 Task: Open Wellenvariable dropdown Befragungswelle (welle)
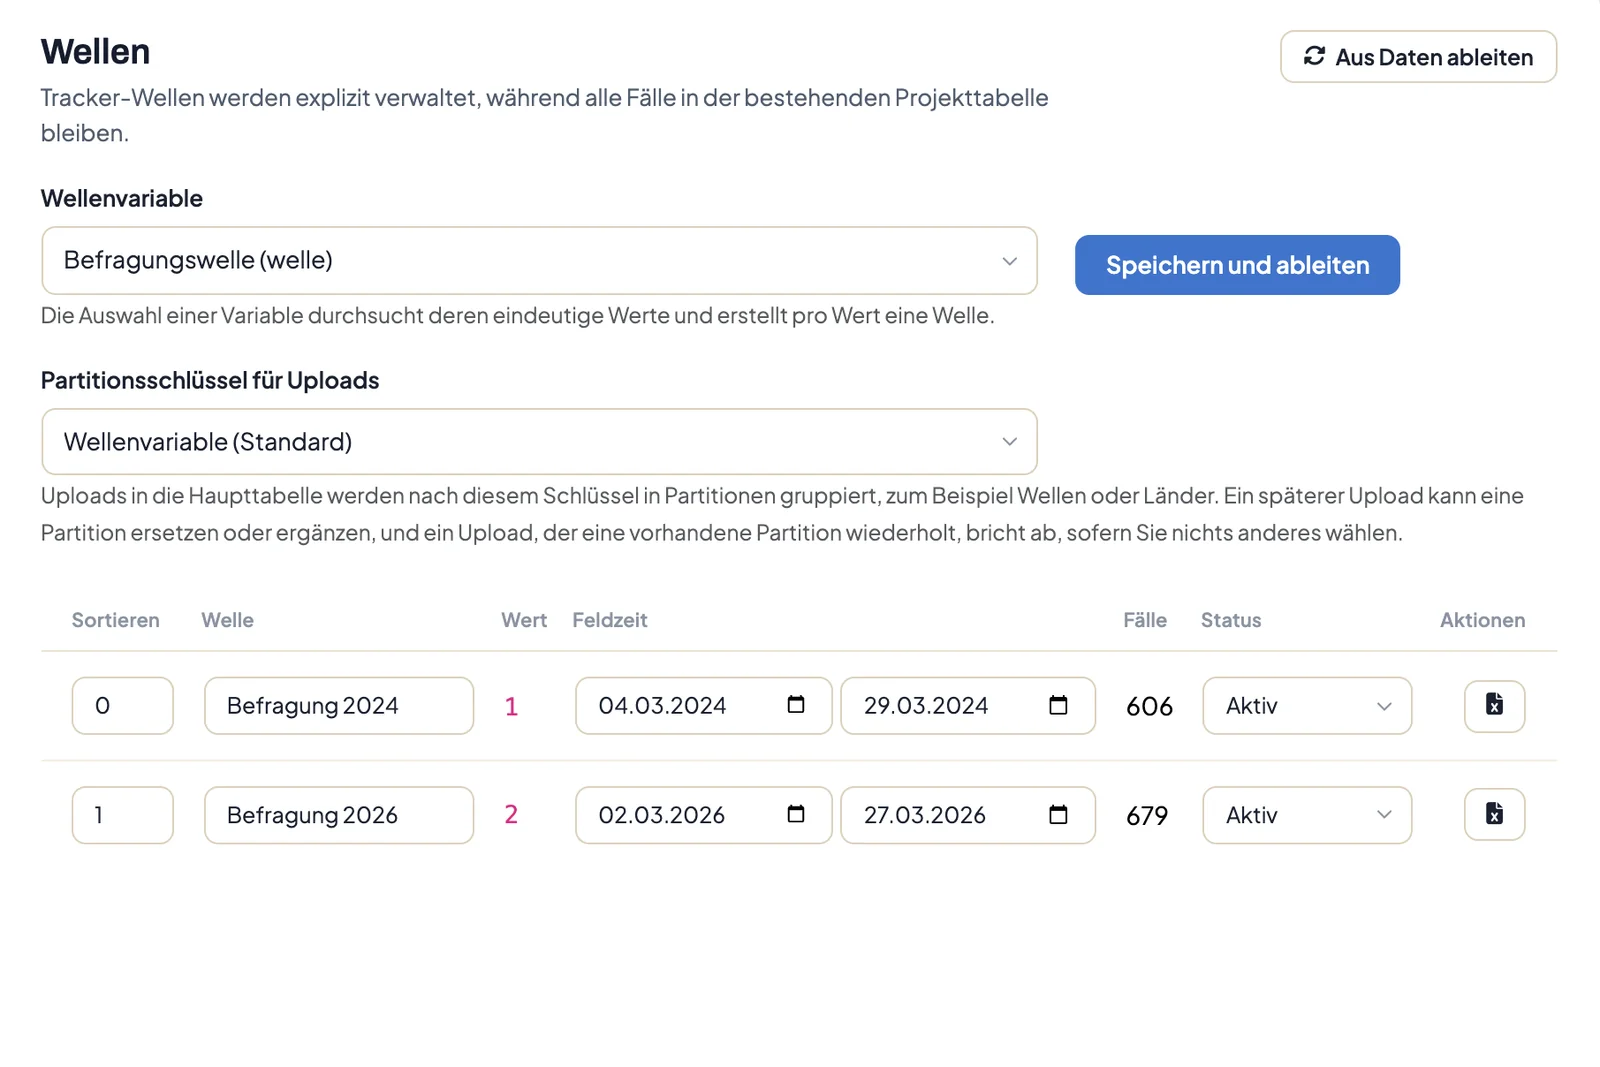coord(539,260)
